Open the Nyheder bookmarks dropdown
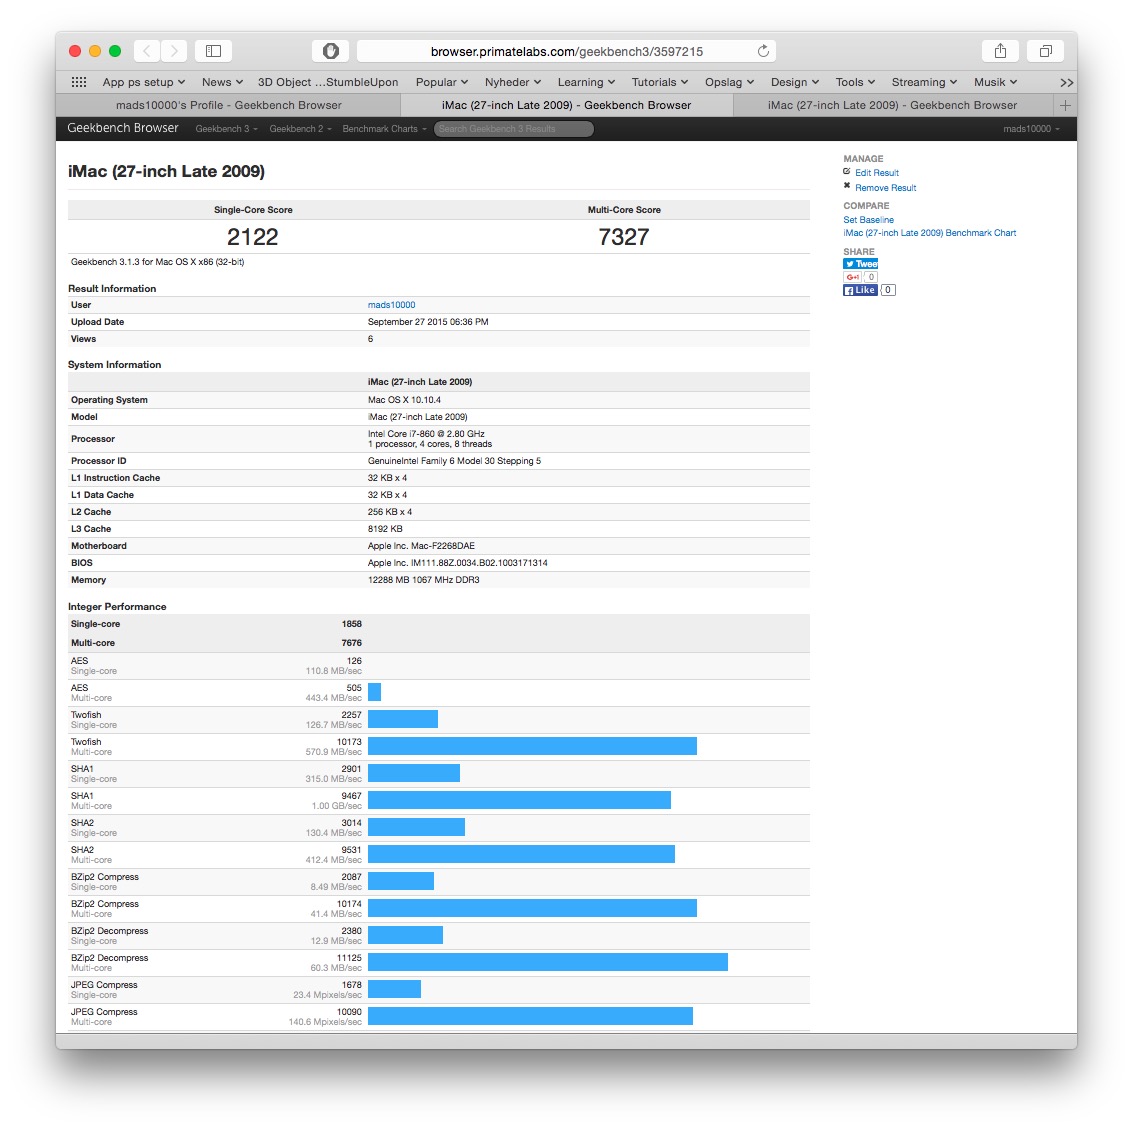 pyautogui.click(x=513, y=82)
